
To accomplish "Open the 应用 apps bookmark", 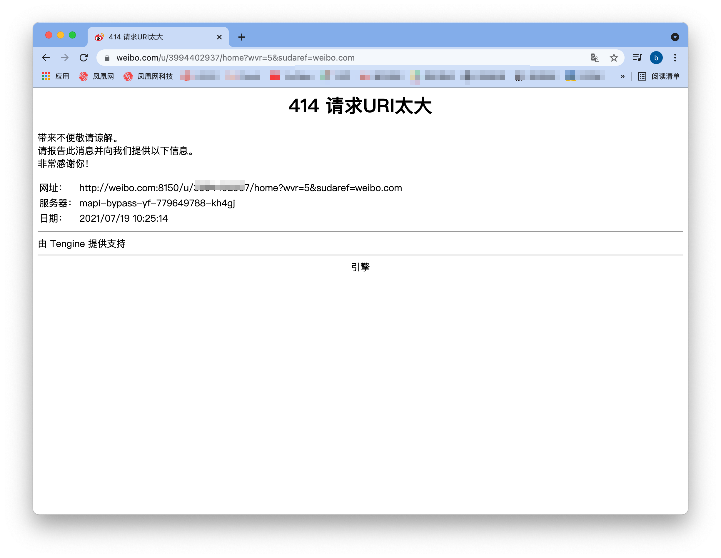I will (x=55, y=76).
